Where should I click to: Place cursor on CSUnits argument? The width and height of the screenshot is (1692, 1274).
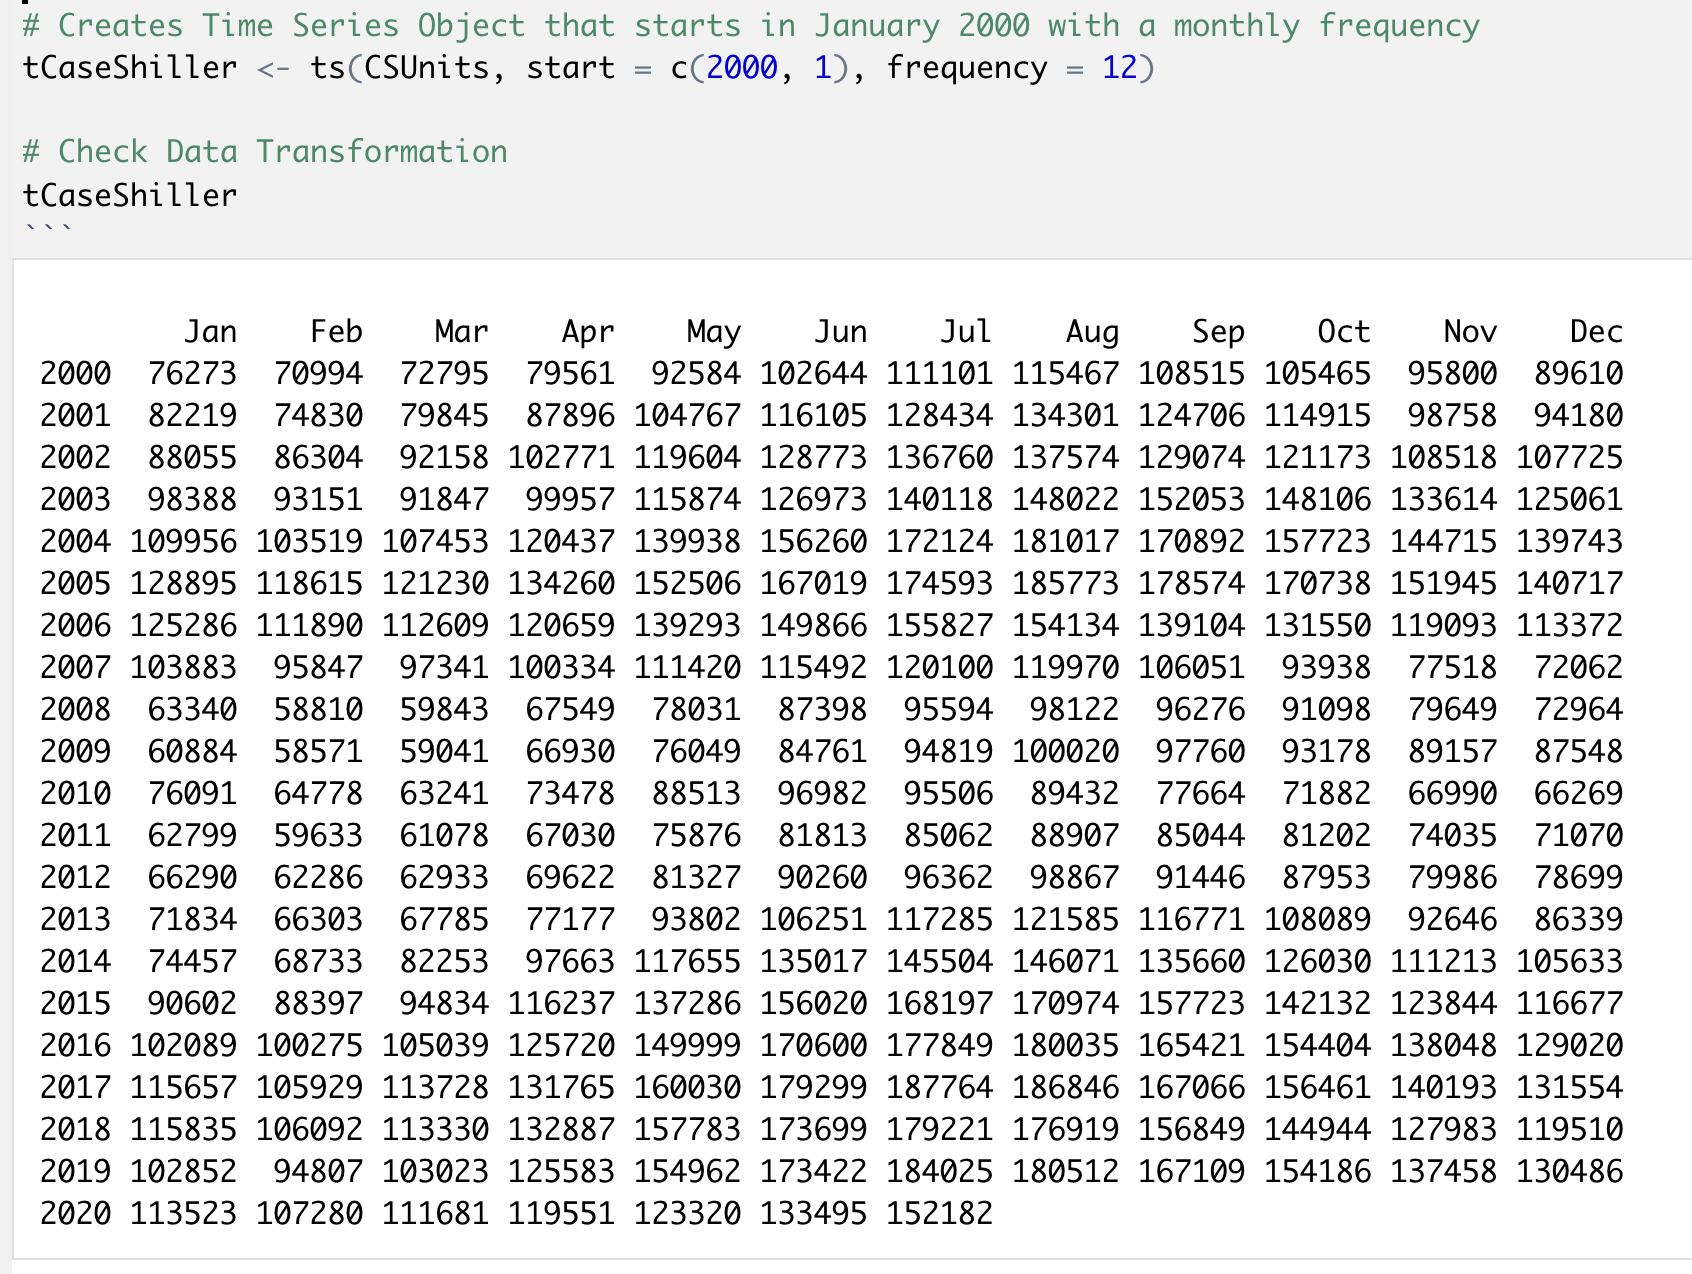[427, 68]
